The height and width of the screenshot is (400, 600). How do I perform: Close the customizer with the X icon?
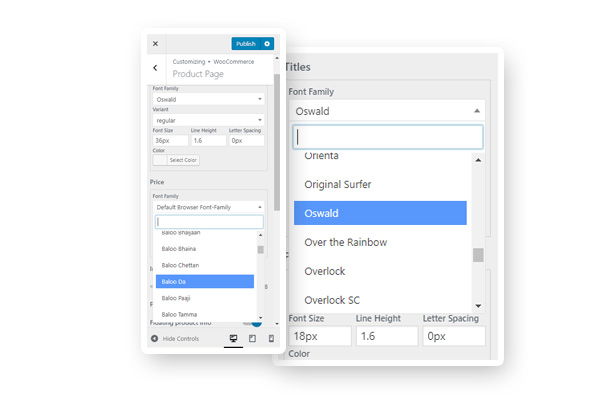(x=155, y=44)
